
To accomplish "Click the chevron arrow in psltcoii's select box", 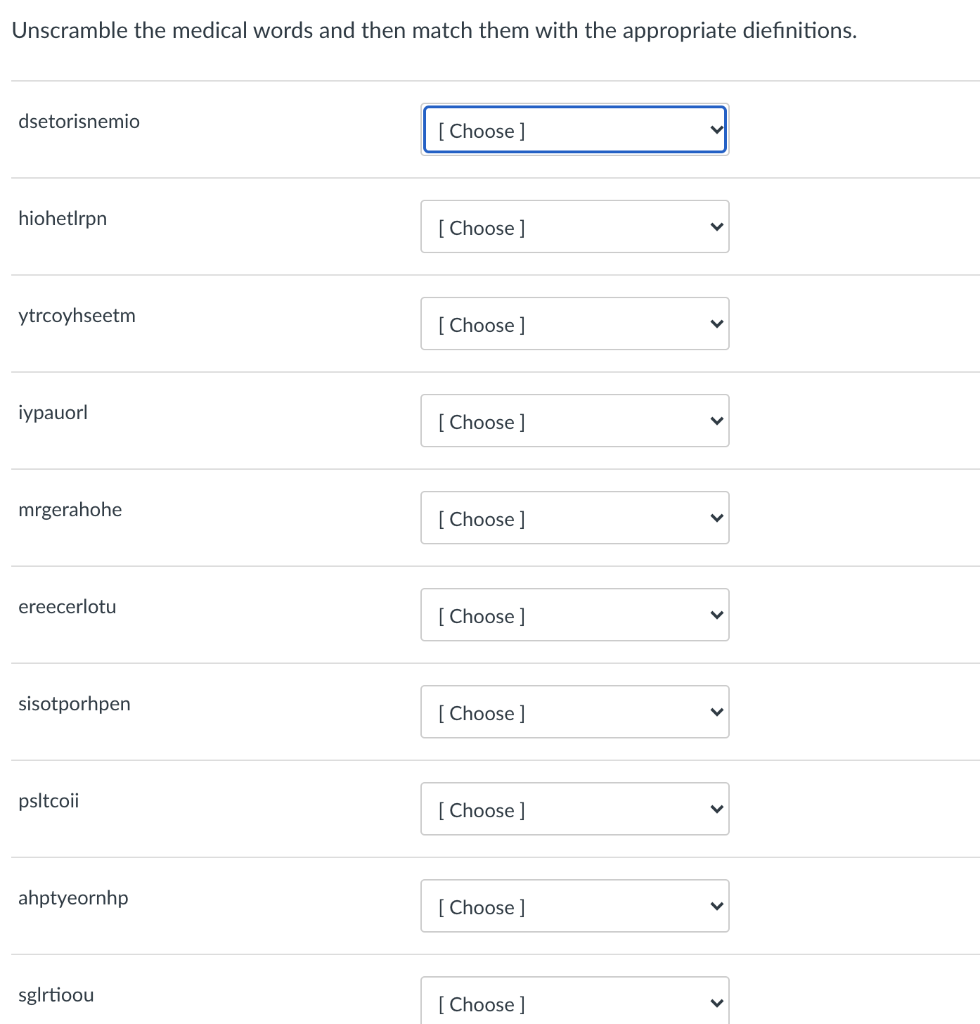I will [716, 809].
